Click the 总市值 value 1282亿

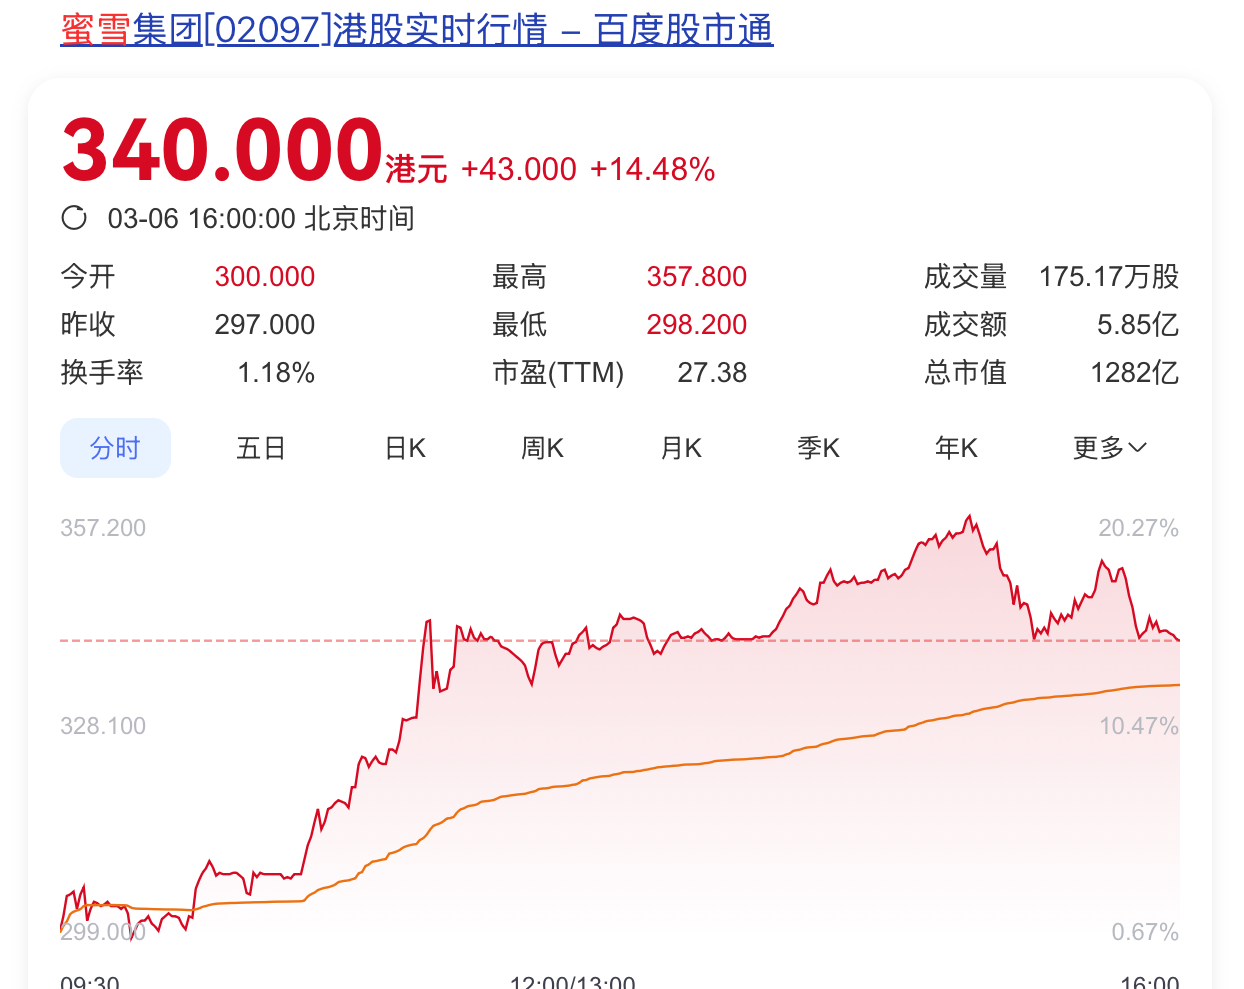[x=1135, y=372]
